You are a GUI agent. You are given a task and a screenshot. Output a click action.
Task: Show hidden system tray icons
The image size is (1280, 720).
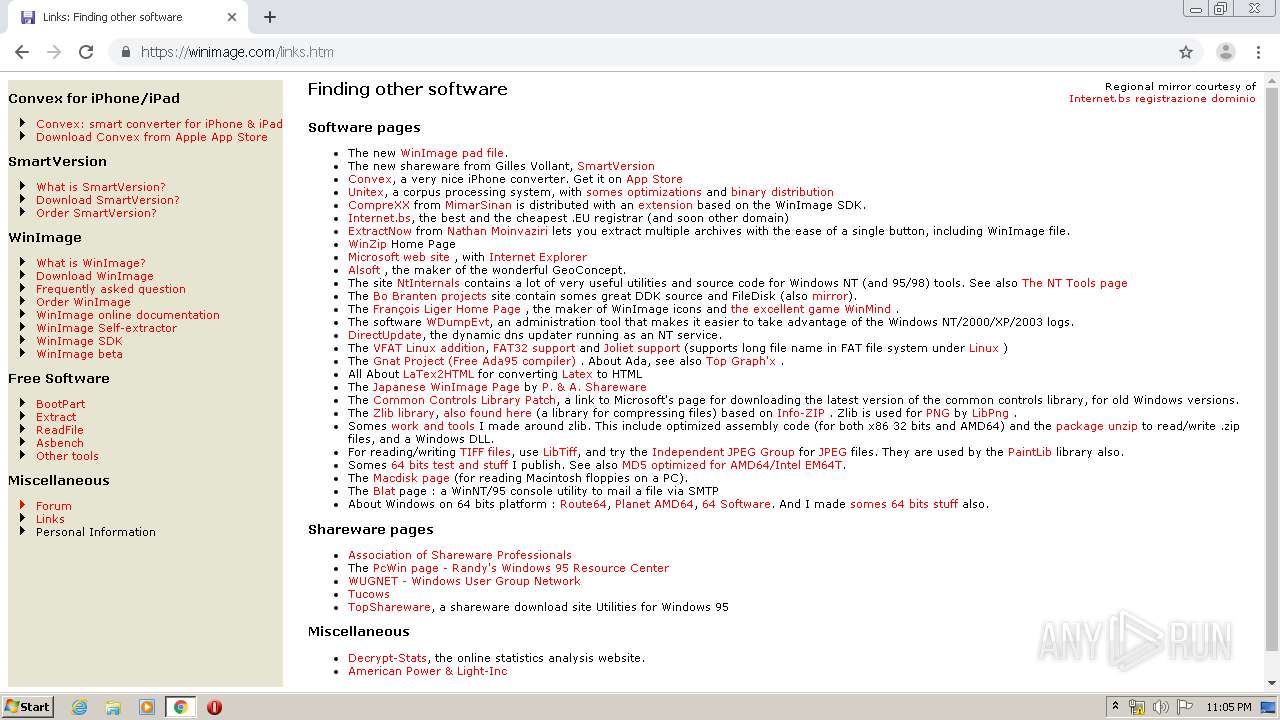point(1116,707)
